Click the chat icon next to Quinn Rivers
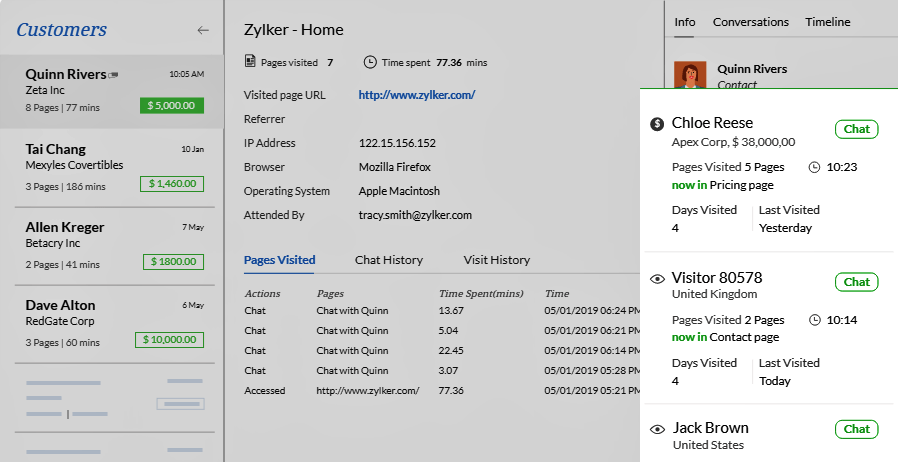Image resolution: width=898 pixels, height=462 pixels. click(x=113, y=74)
